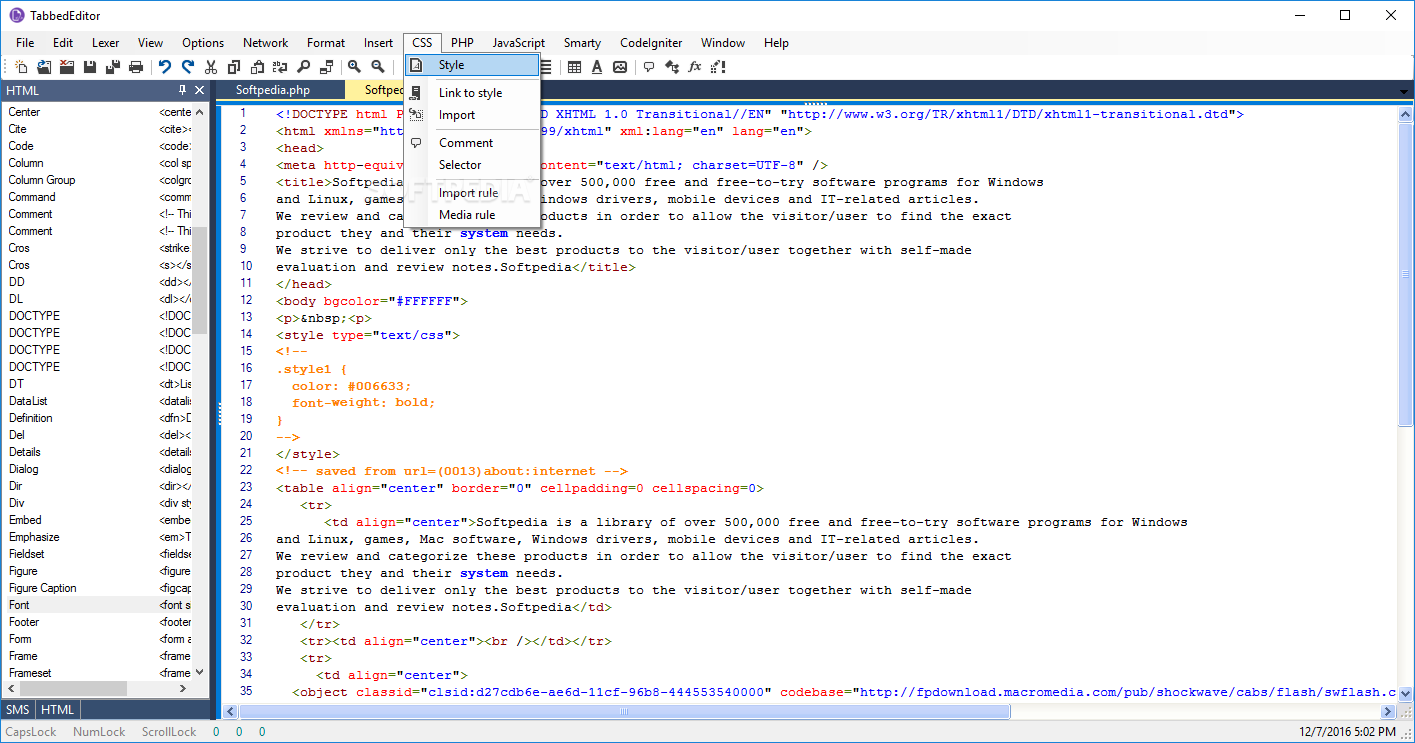
Task: Open the Smarty menu
Action: tap(582, 43)
